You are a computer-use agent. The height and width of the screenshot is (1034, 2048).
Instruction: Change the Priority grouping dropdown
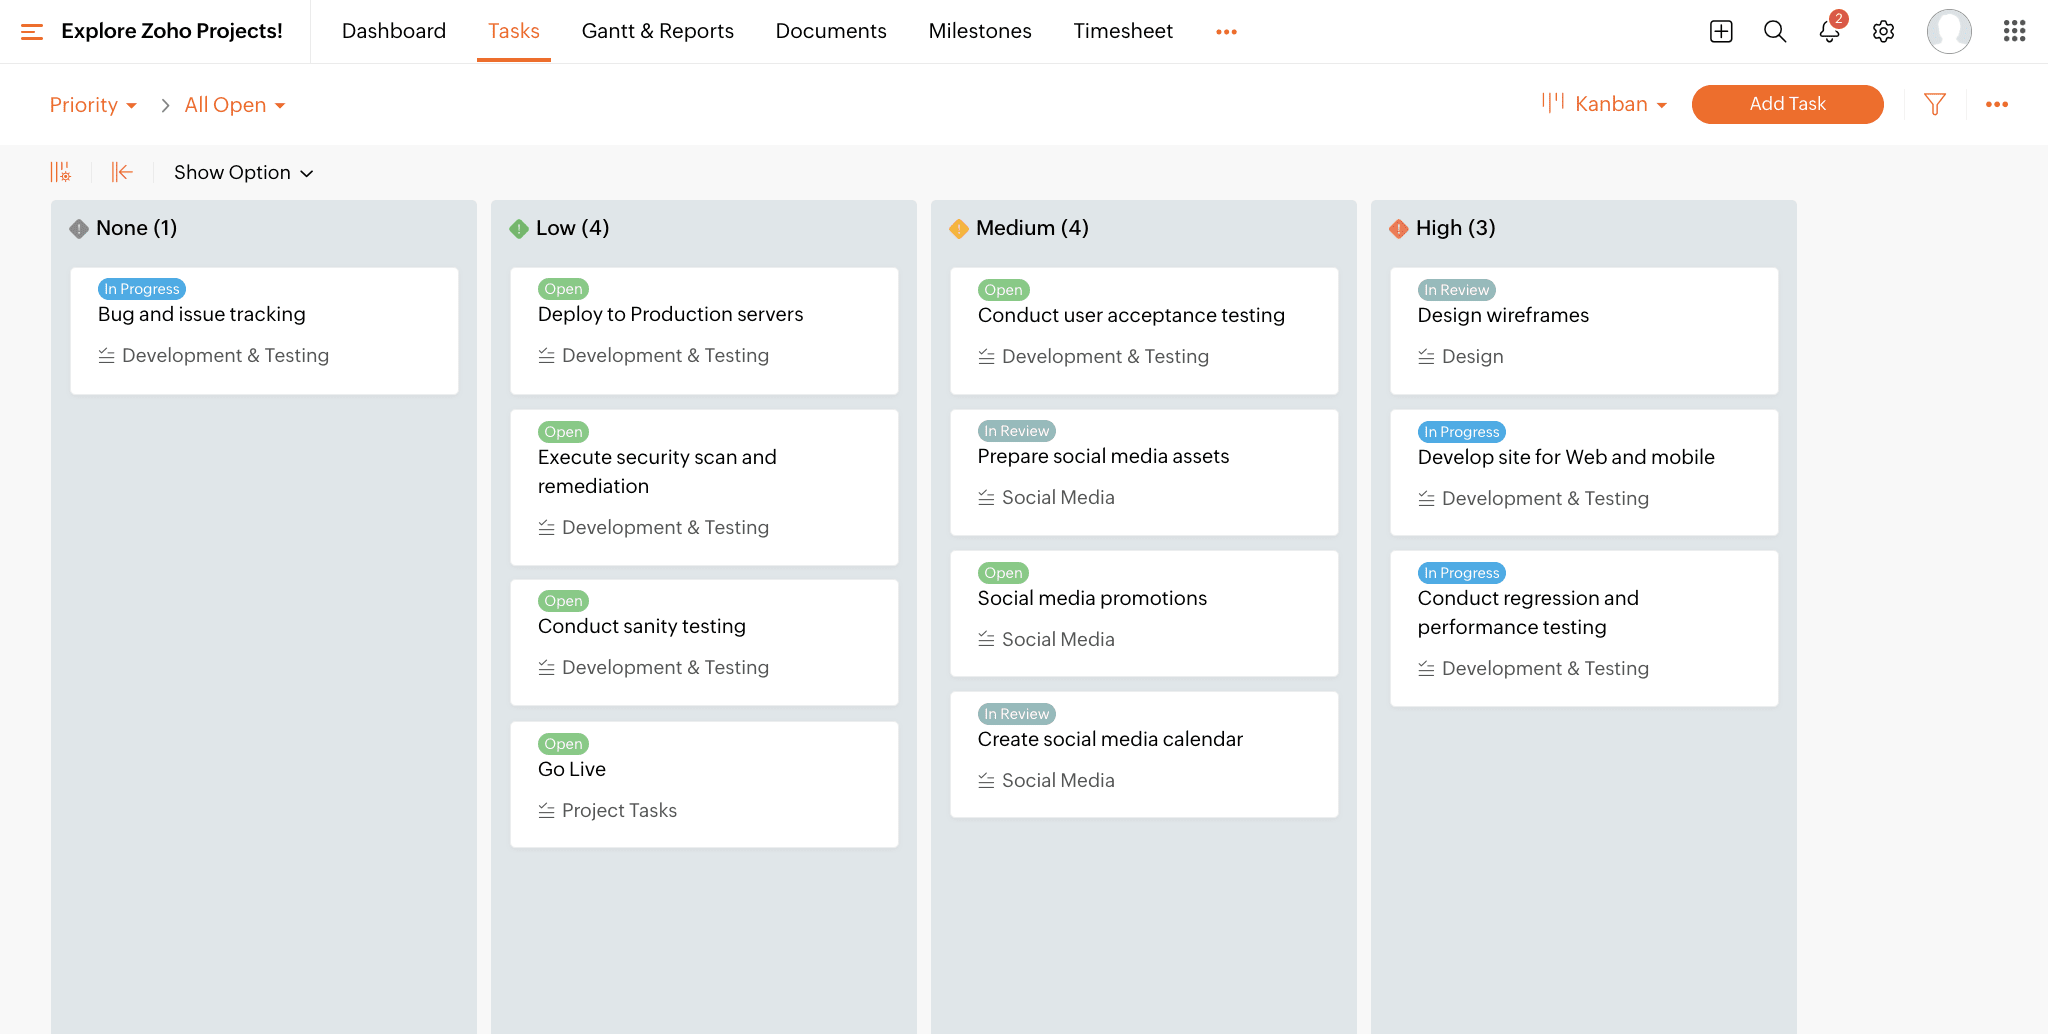93,104
